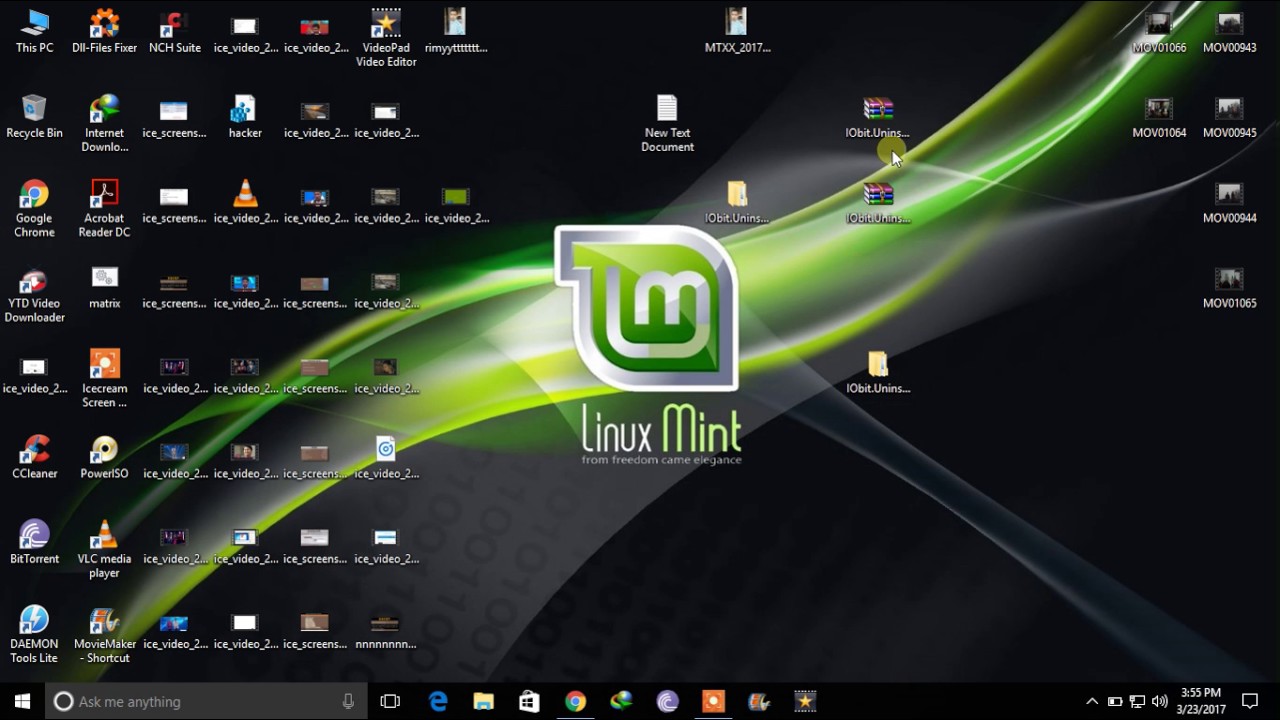1280x720 pixels.
Task: Select DAEMON Tools Lite desktop icon
Action: pyautogui.click(x=34, y=633)
